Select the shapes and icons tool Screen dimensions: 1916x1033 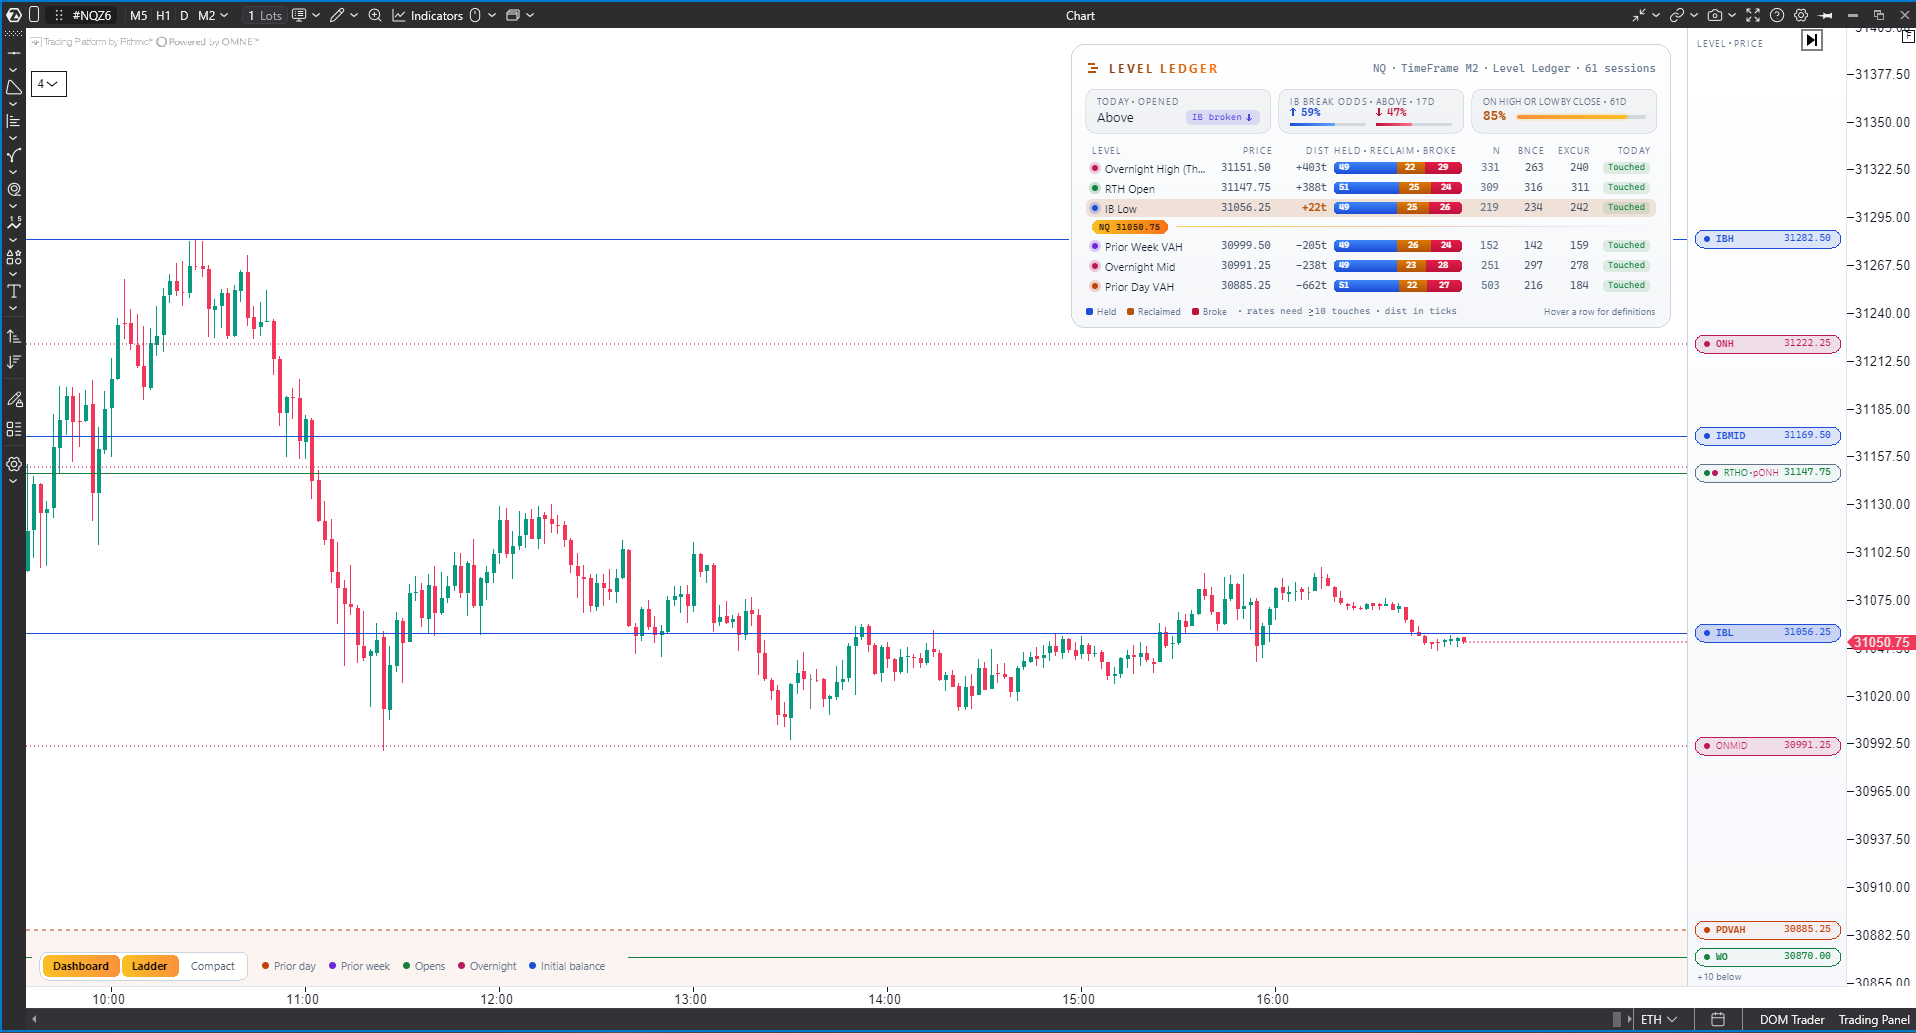click(x=14, y=257)
